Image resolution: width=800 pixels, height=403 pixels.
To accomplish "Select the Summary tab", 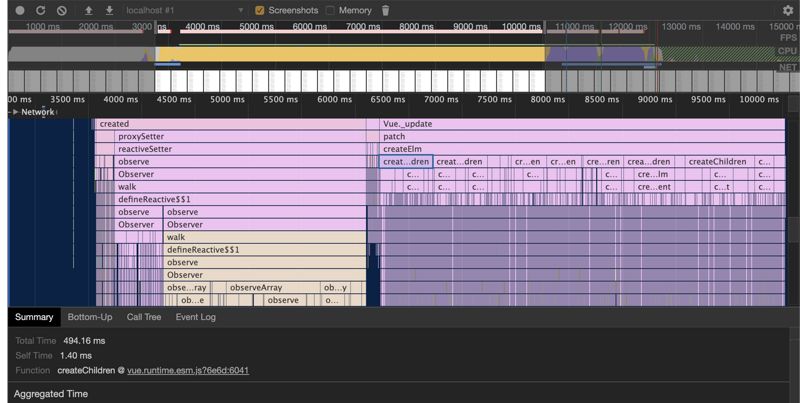I will coord(34,317).
